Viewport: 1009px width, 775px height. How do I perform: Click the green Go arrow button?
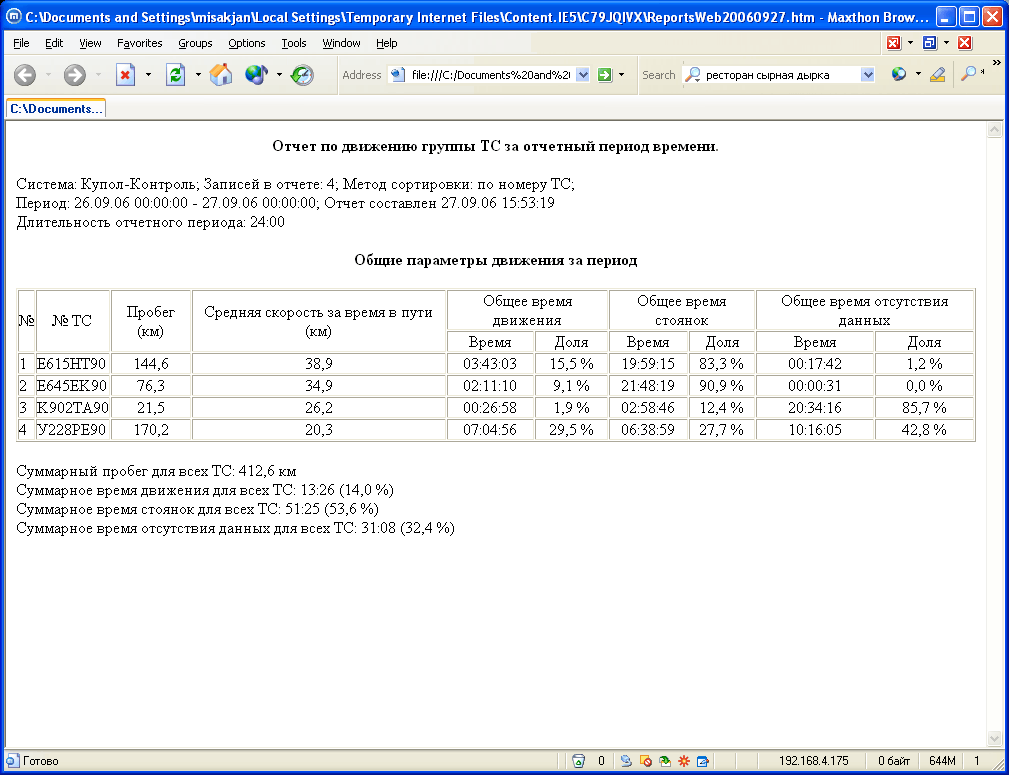(604, 75)
